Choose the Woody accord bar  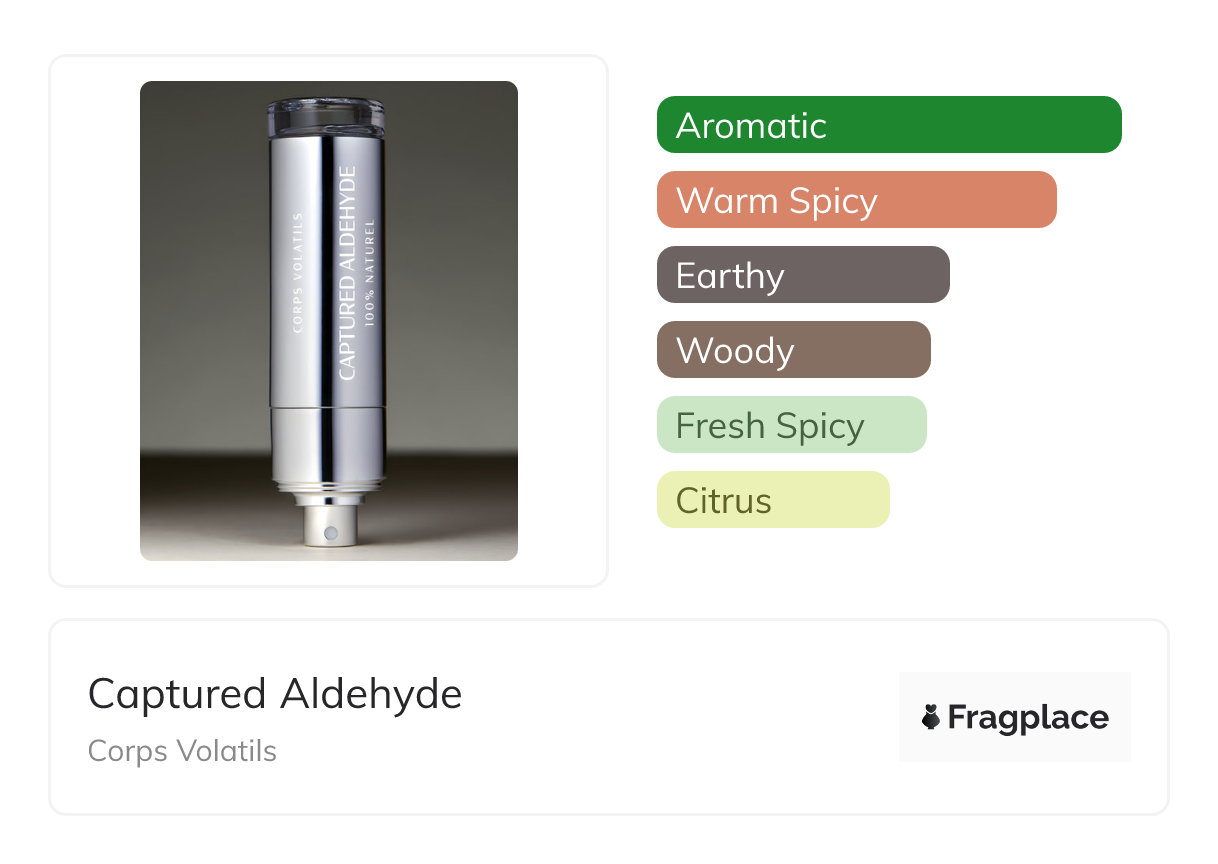click(793, 350)
